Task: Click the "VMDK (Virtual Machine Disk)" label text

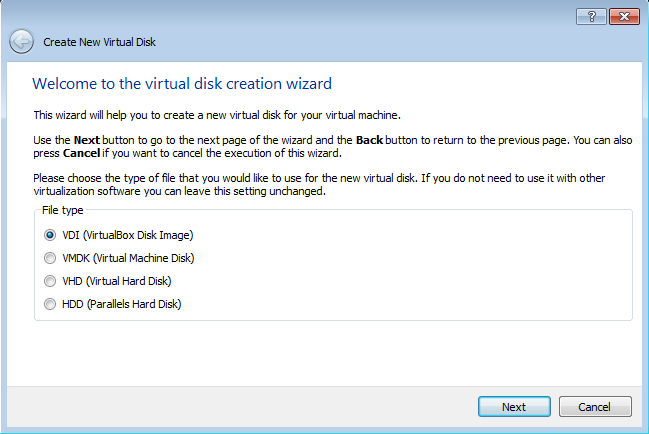Action: [128, 258]
